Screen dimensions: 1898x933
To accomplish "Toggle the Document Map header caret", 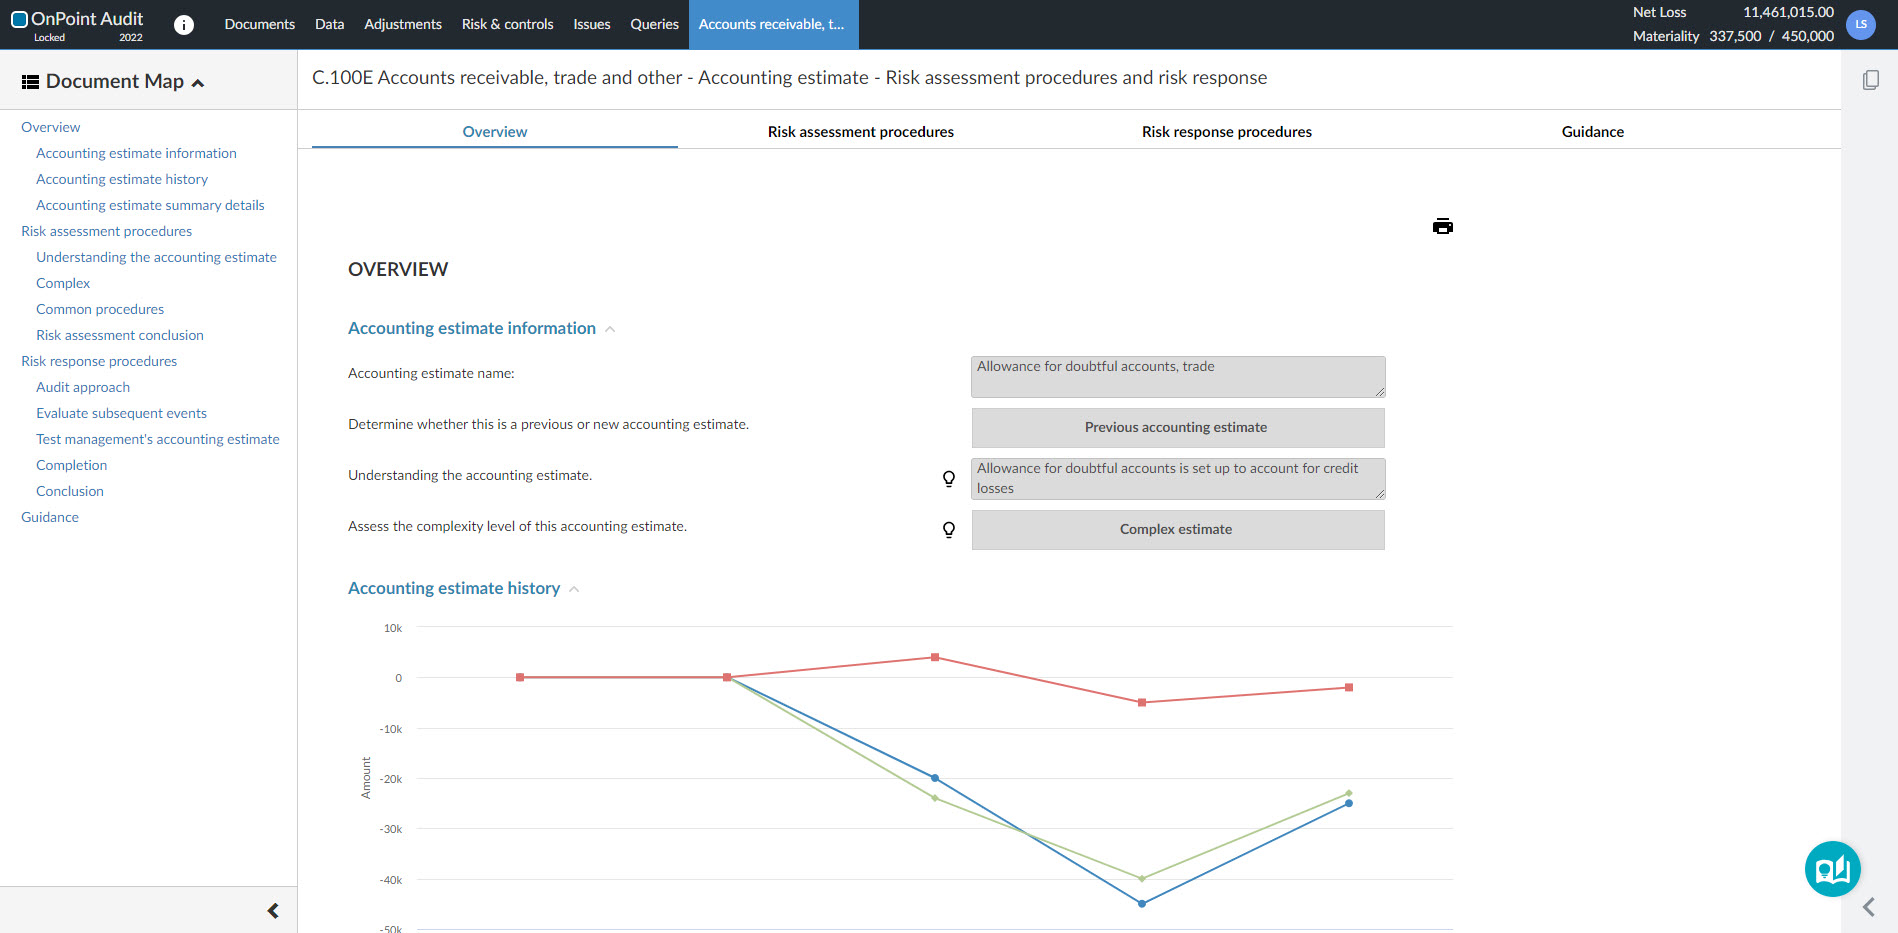I will (x=198, y=83).
